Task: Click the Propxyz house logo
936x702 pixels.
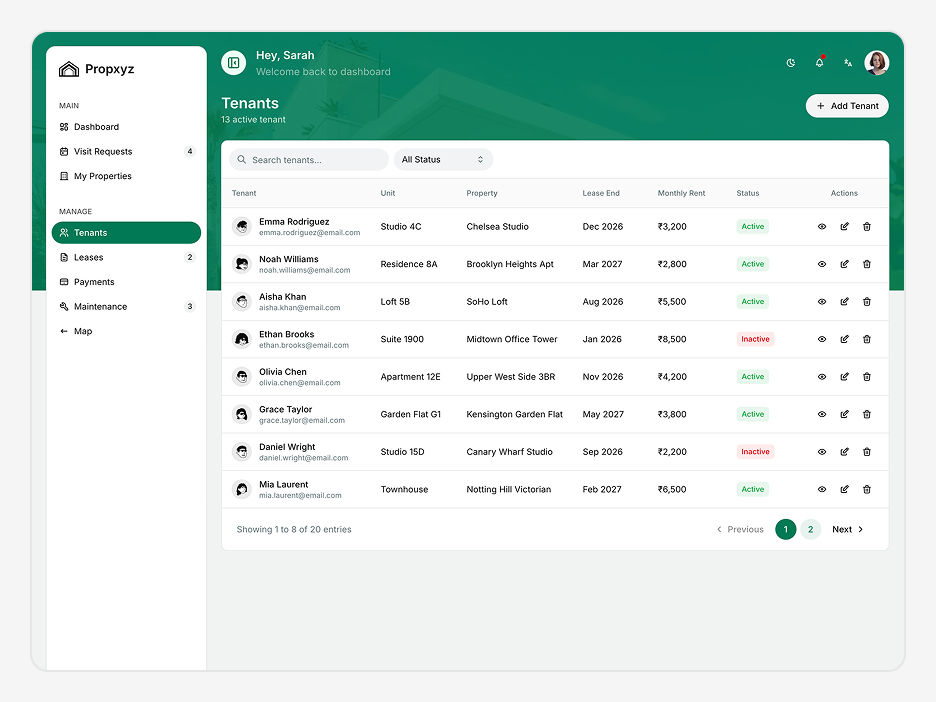Action: [69, 69]
